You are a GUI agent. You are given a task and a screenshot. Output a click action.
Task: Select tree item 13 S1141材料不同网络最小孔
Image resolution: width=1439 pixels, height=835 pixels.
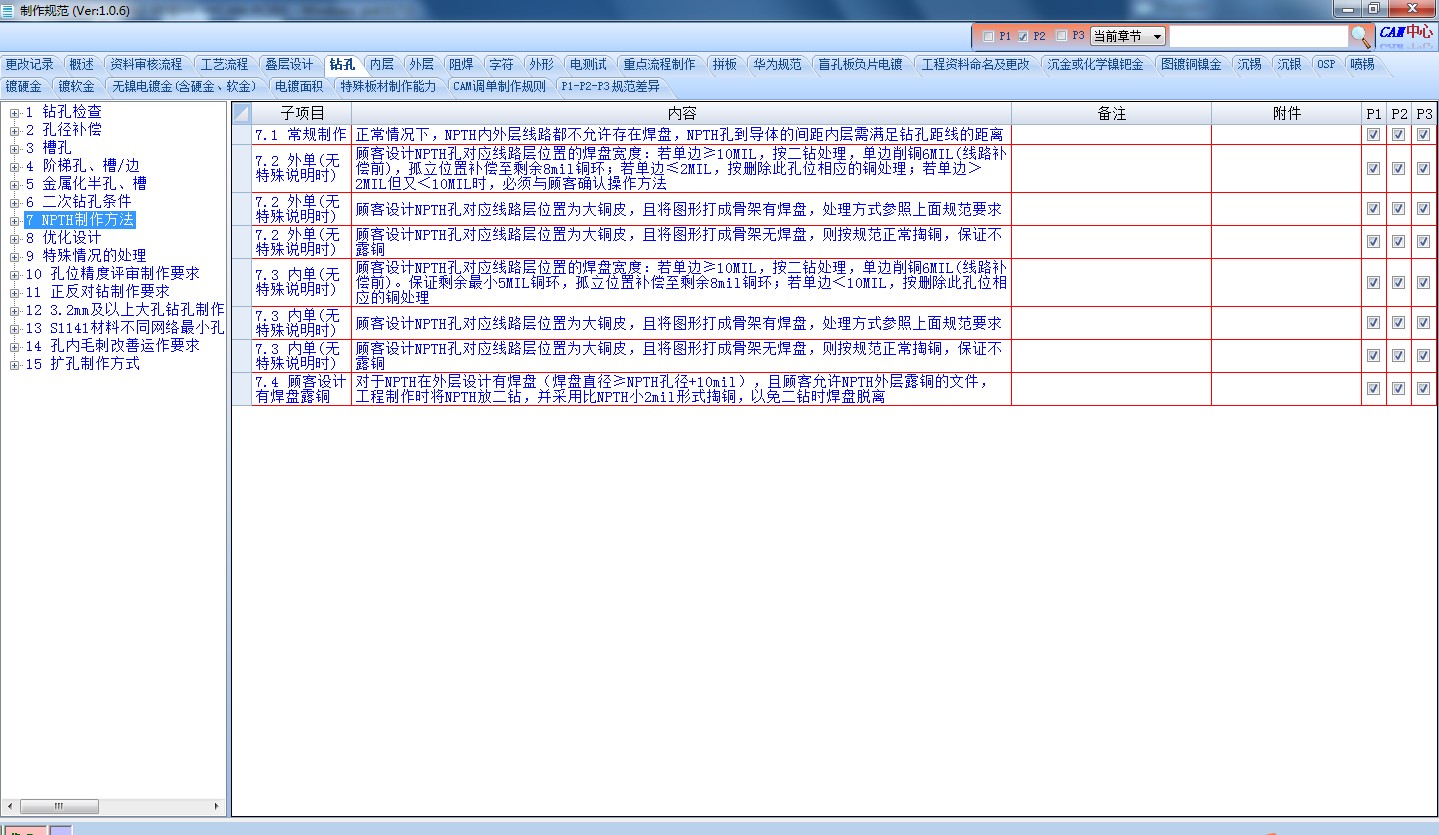click(125, 328)
